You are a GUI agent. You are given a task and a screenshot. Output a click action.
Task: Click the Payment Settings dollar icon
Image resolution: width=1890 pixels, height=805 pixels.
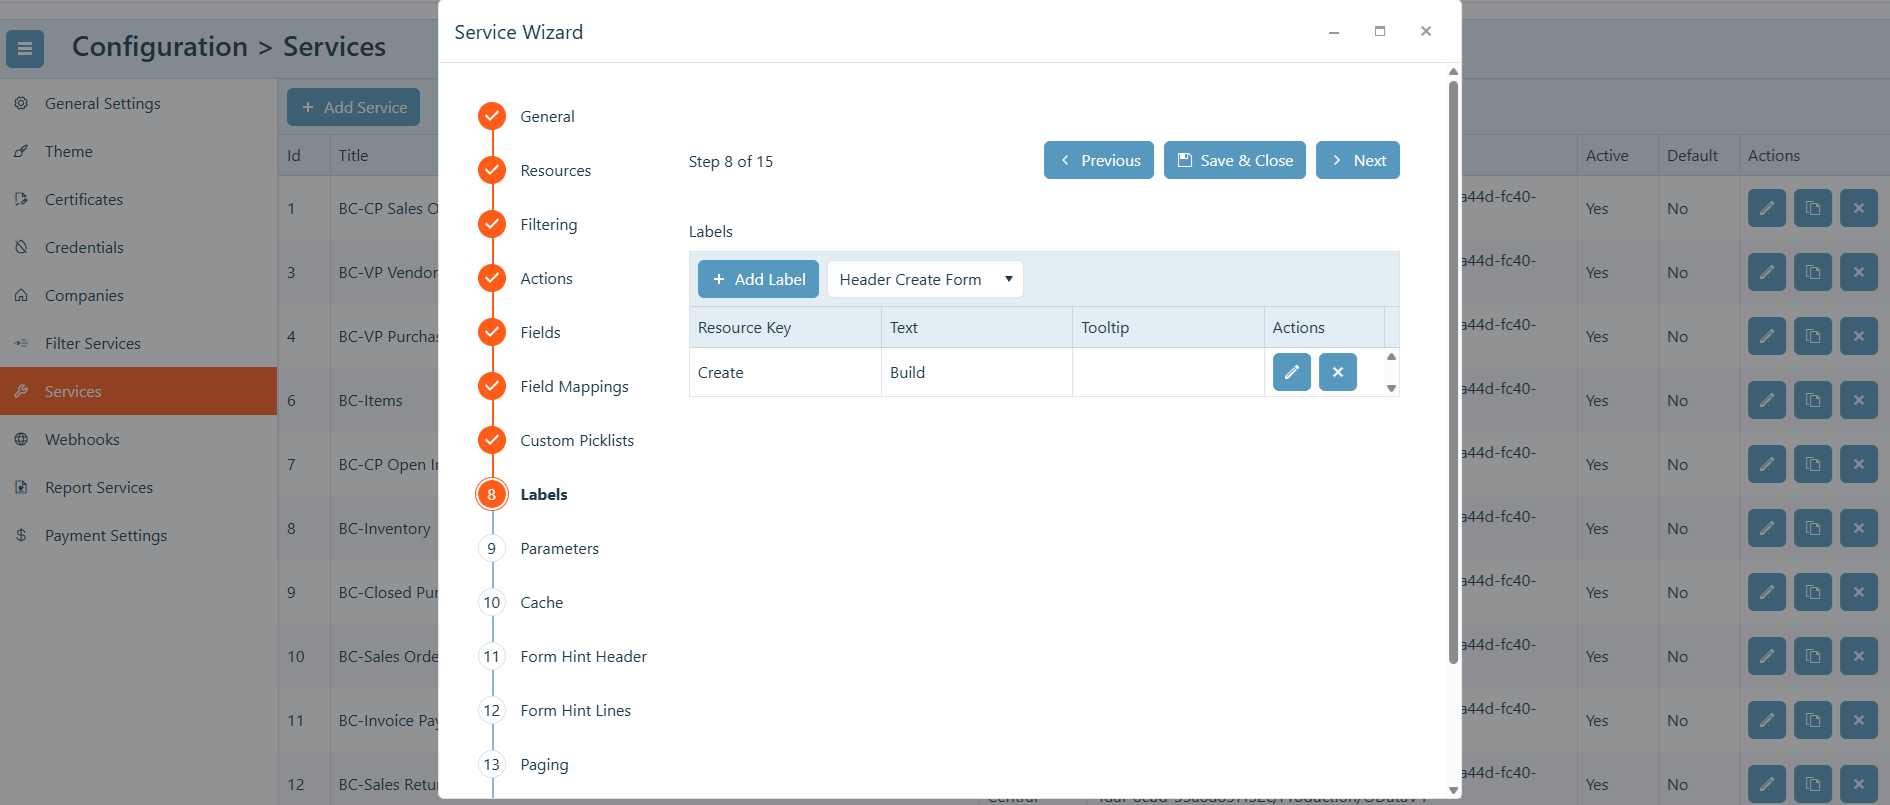pos(21,535)
